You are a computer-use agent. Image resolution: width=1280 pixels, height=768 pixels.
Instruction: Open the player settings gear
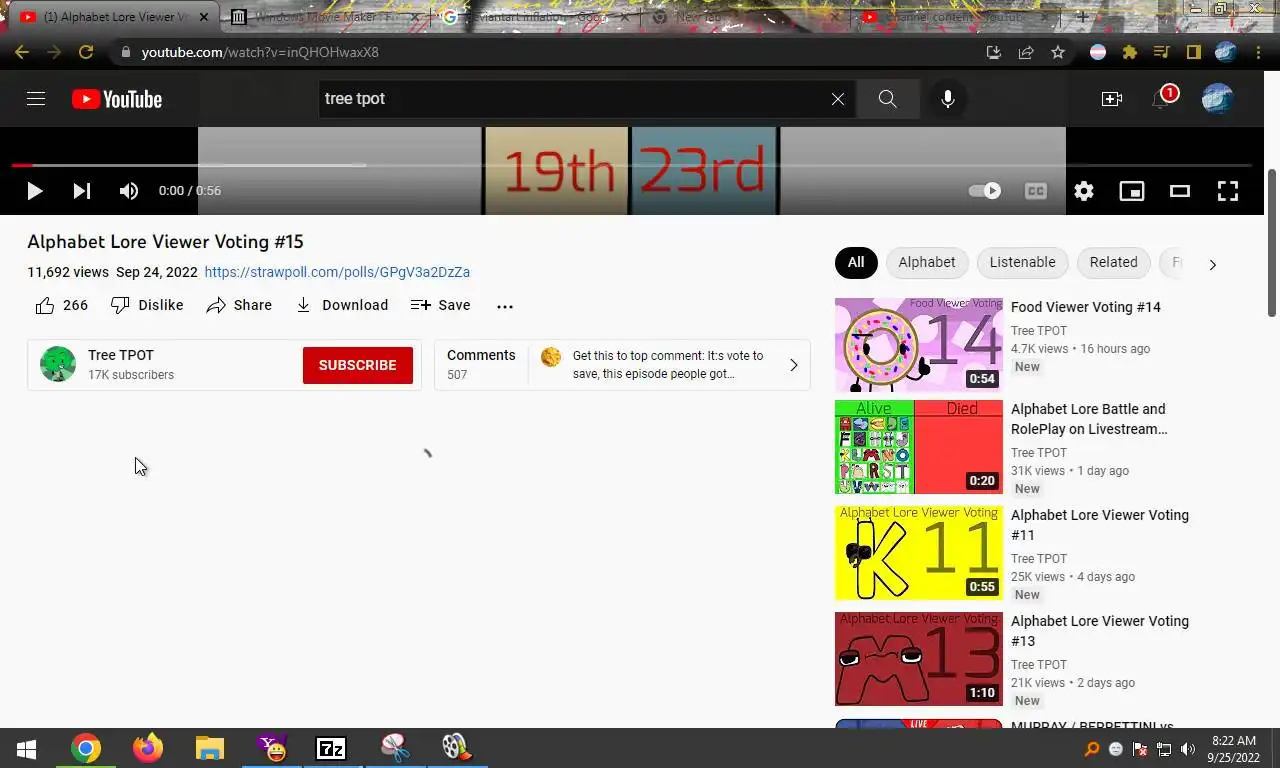click(1084, 191)
